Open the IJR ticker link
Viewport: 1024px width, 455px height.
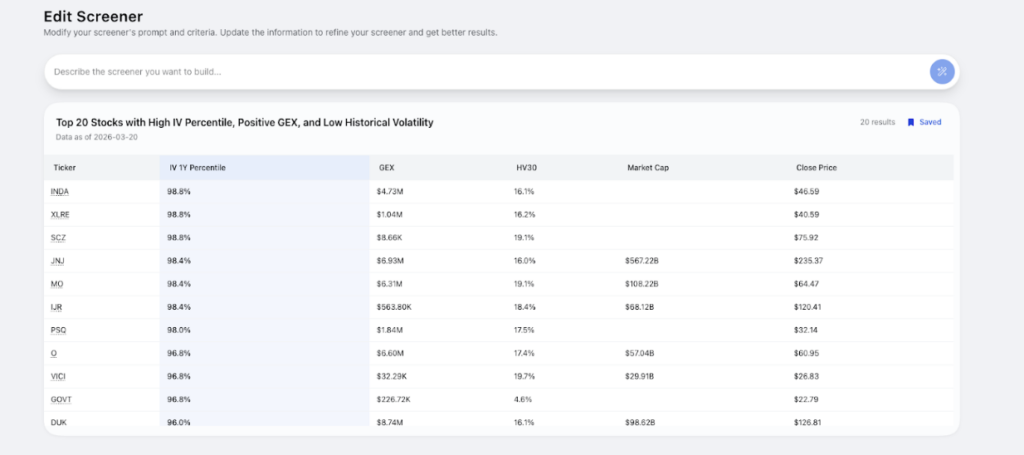pyautogui.click(x=56, y=307)
